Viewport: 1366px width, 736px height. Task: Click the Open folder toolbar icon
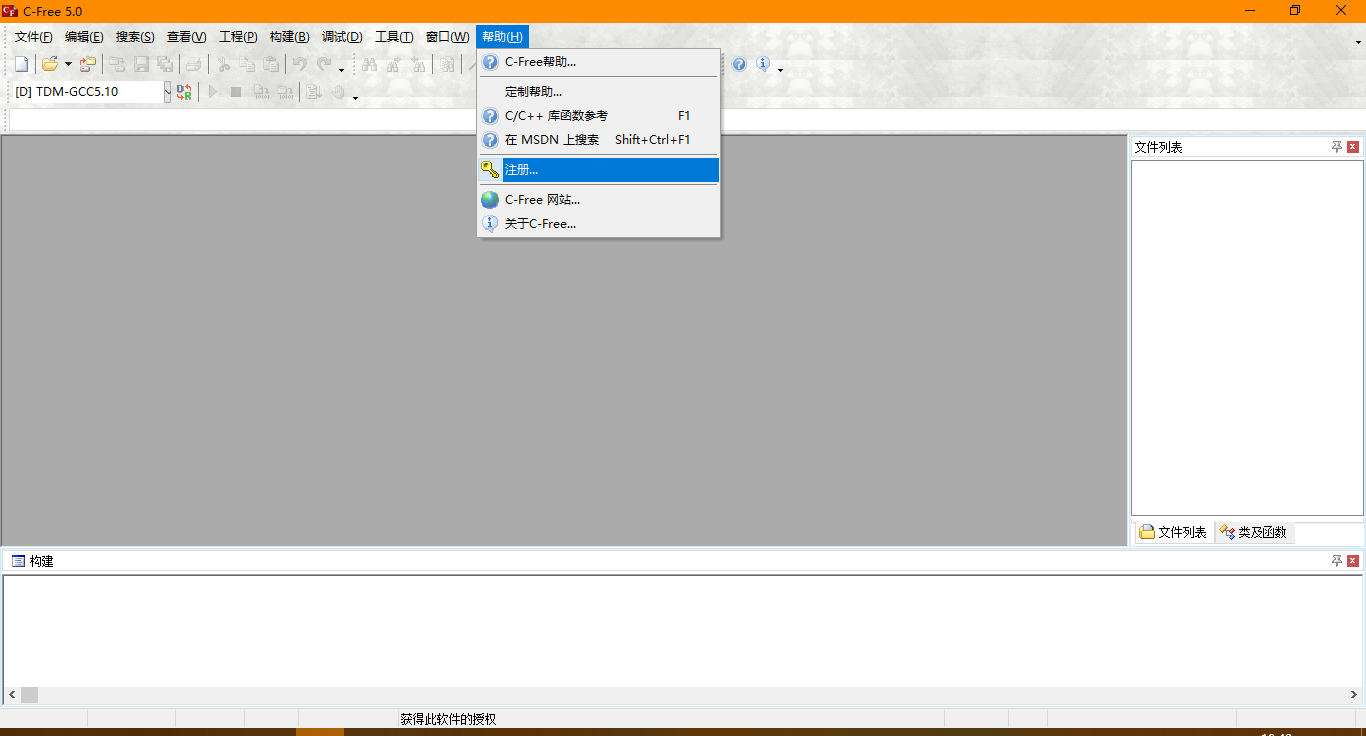tap(49, 64)
